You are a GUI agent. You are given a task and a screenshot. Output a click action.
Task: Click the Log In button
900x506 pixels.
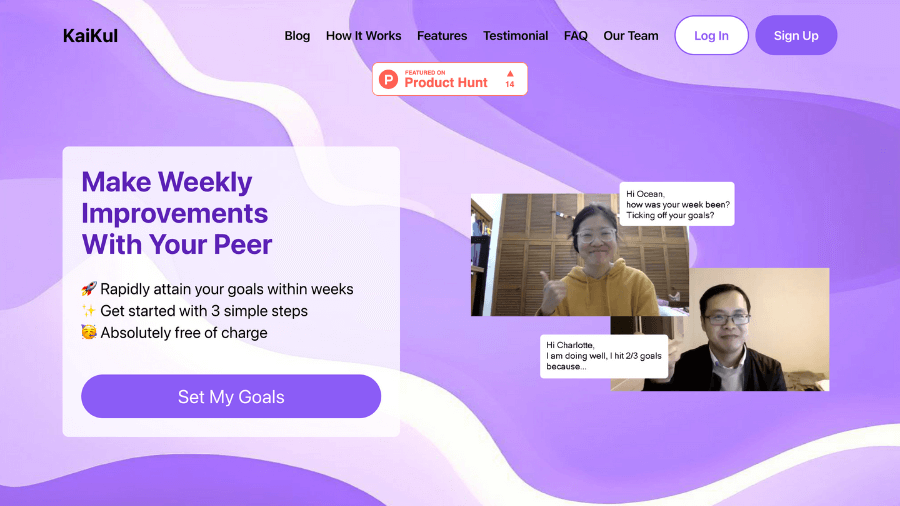711,36
